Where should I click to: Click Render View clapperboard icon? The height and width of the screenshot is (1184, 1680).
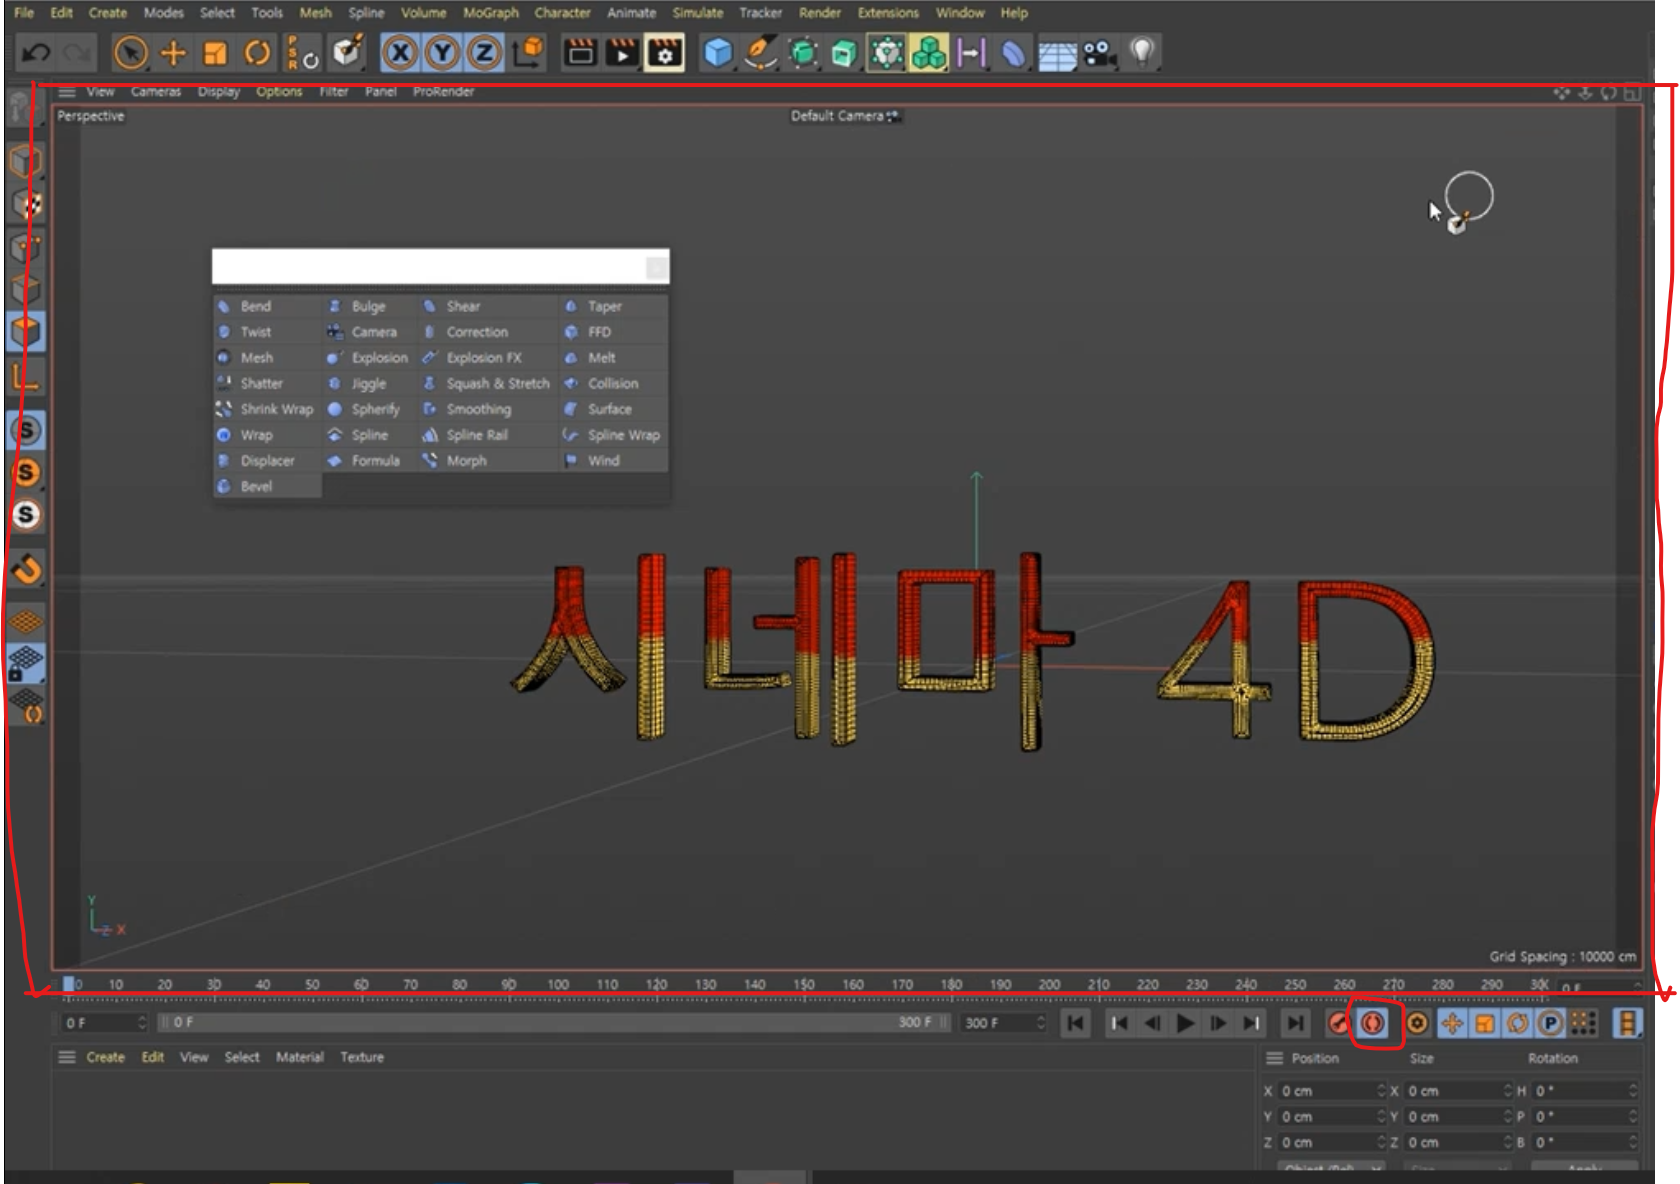point(580,52)
